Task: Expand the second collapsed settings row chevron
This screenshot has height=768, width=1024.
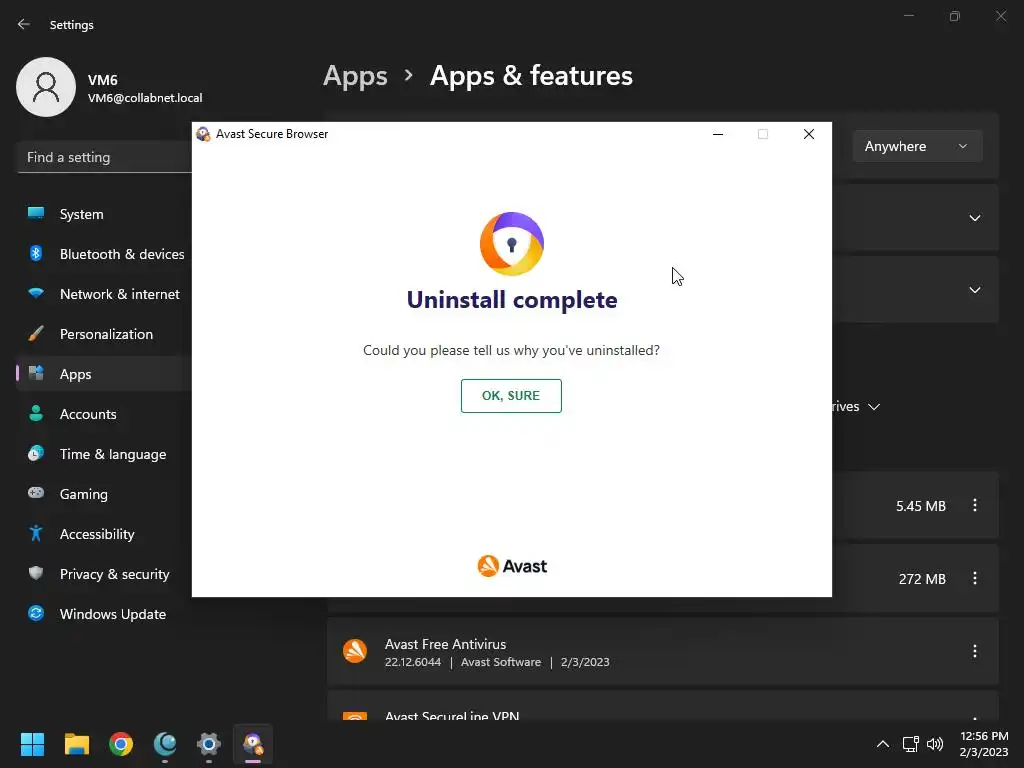Action: coord(974,289)
